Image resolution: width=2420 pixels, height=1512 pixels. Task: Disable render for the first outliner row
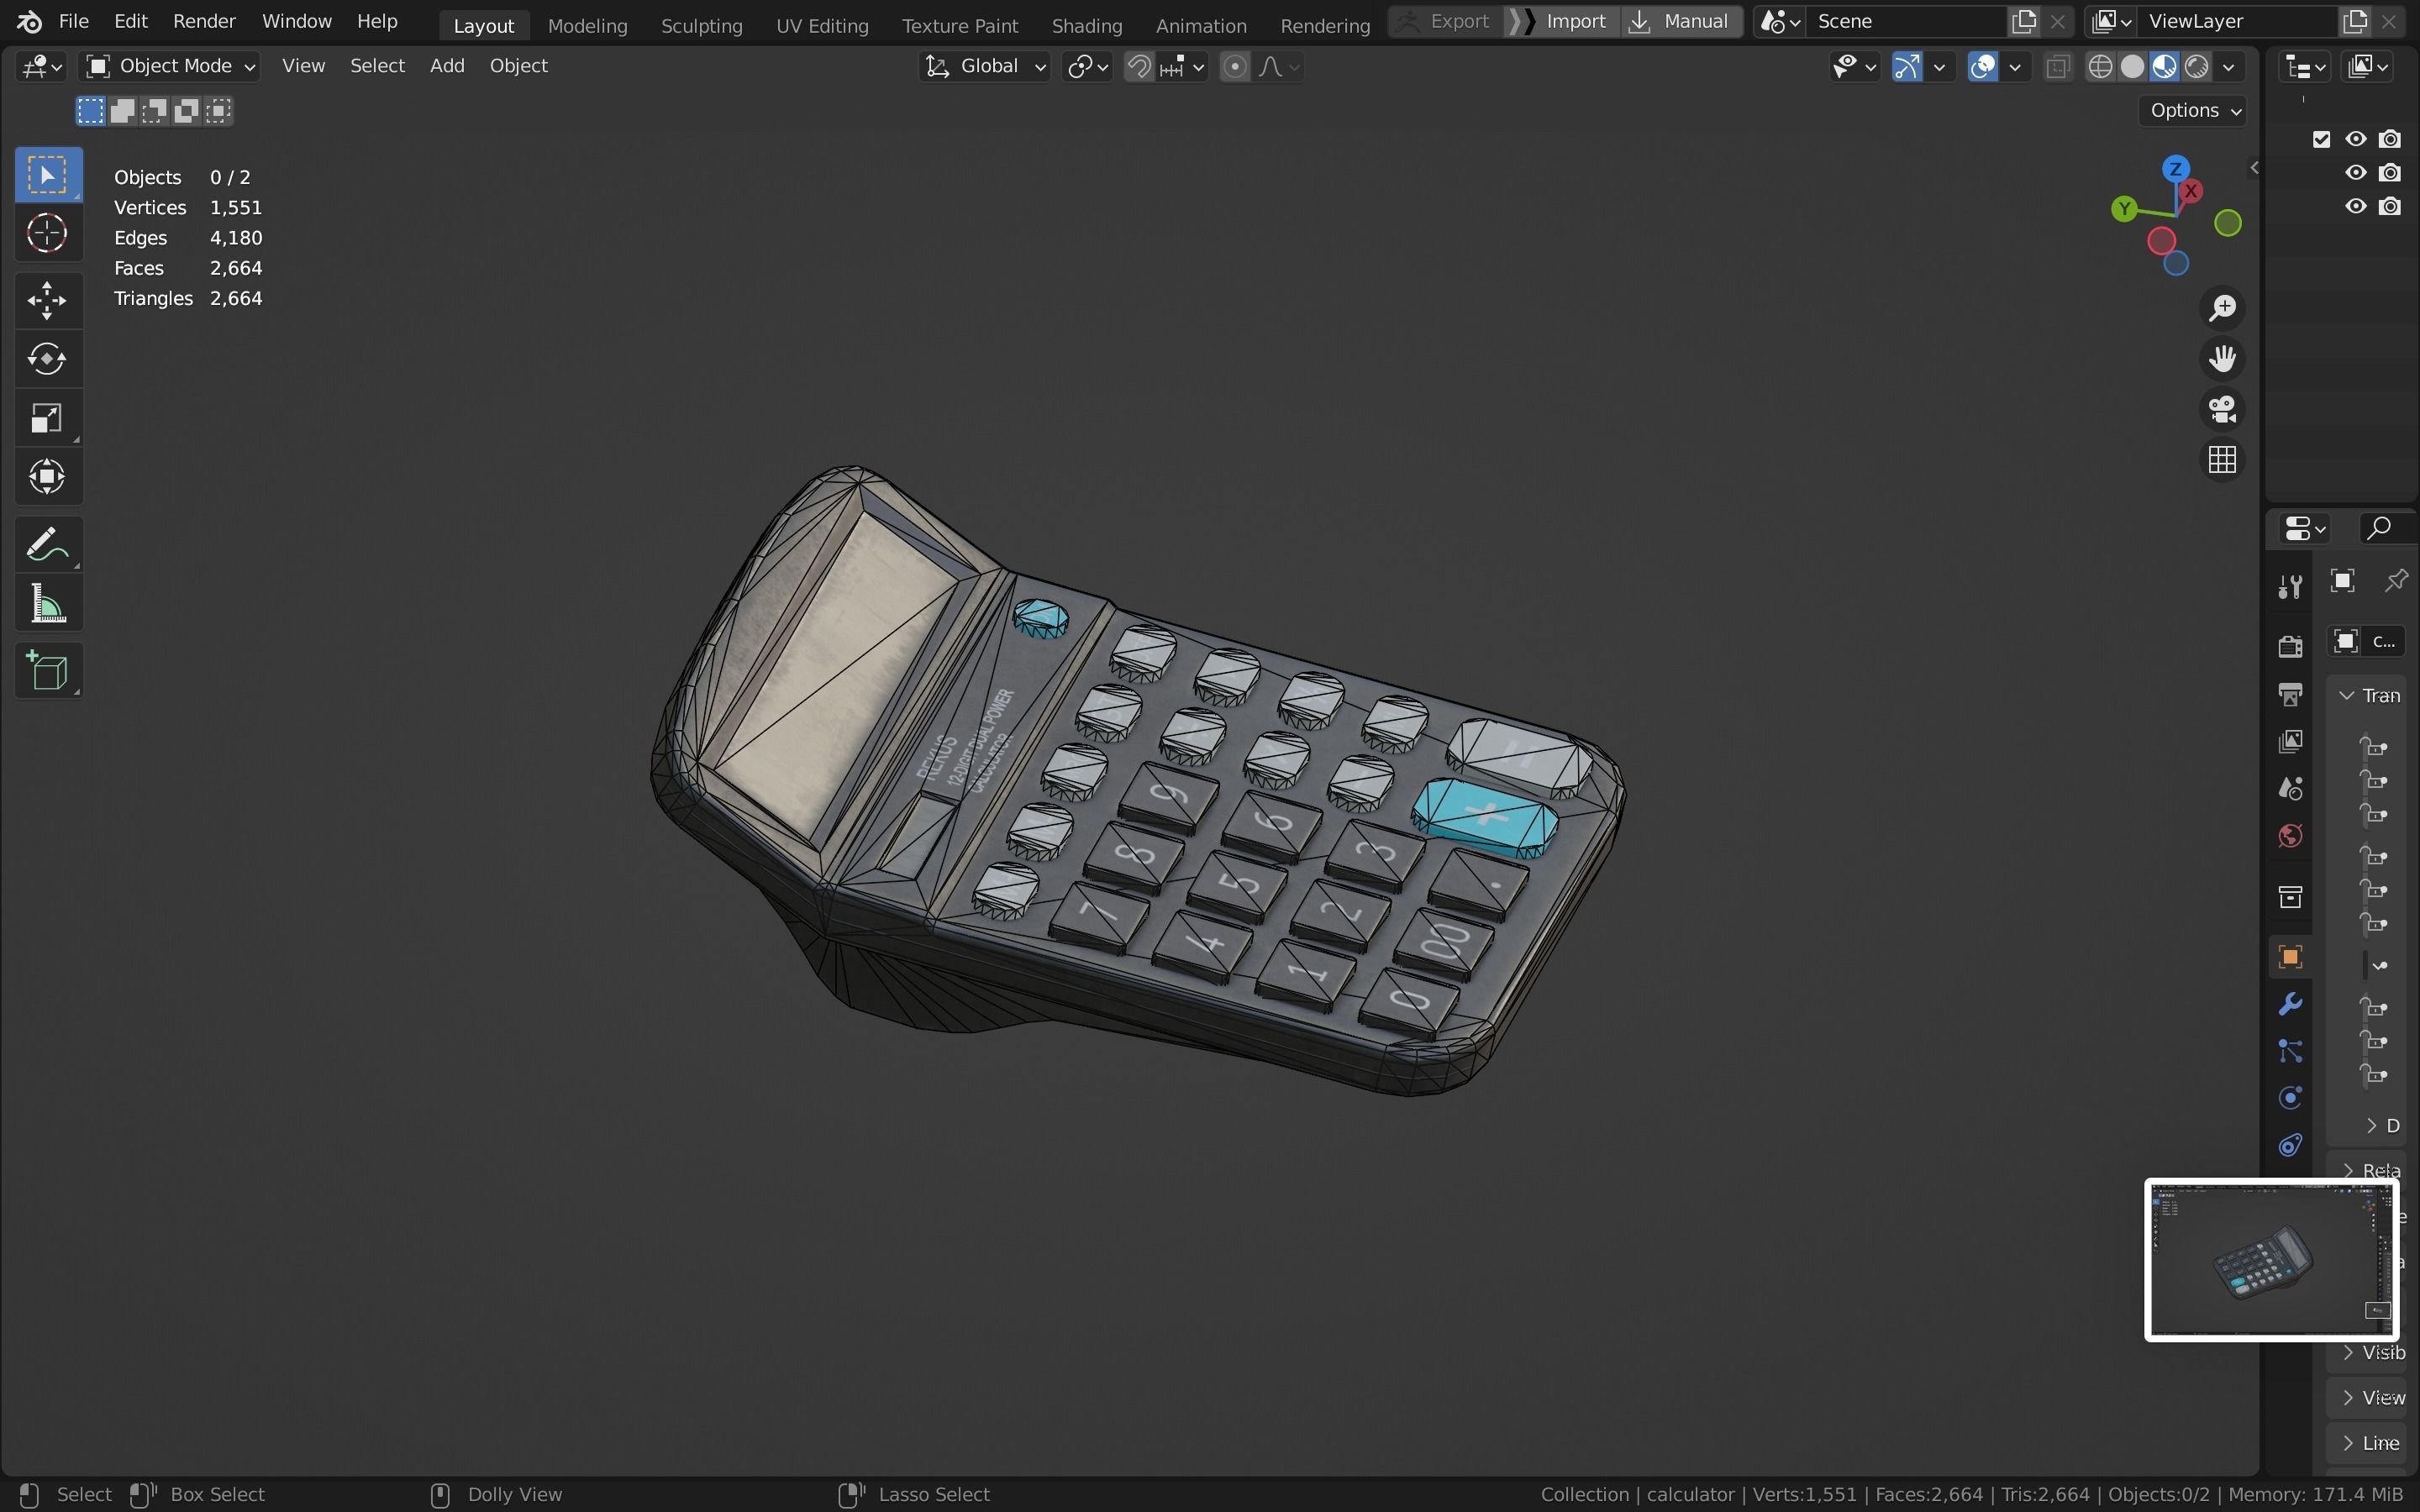coord(2390,139)
